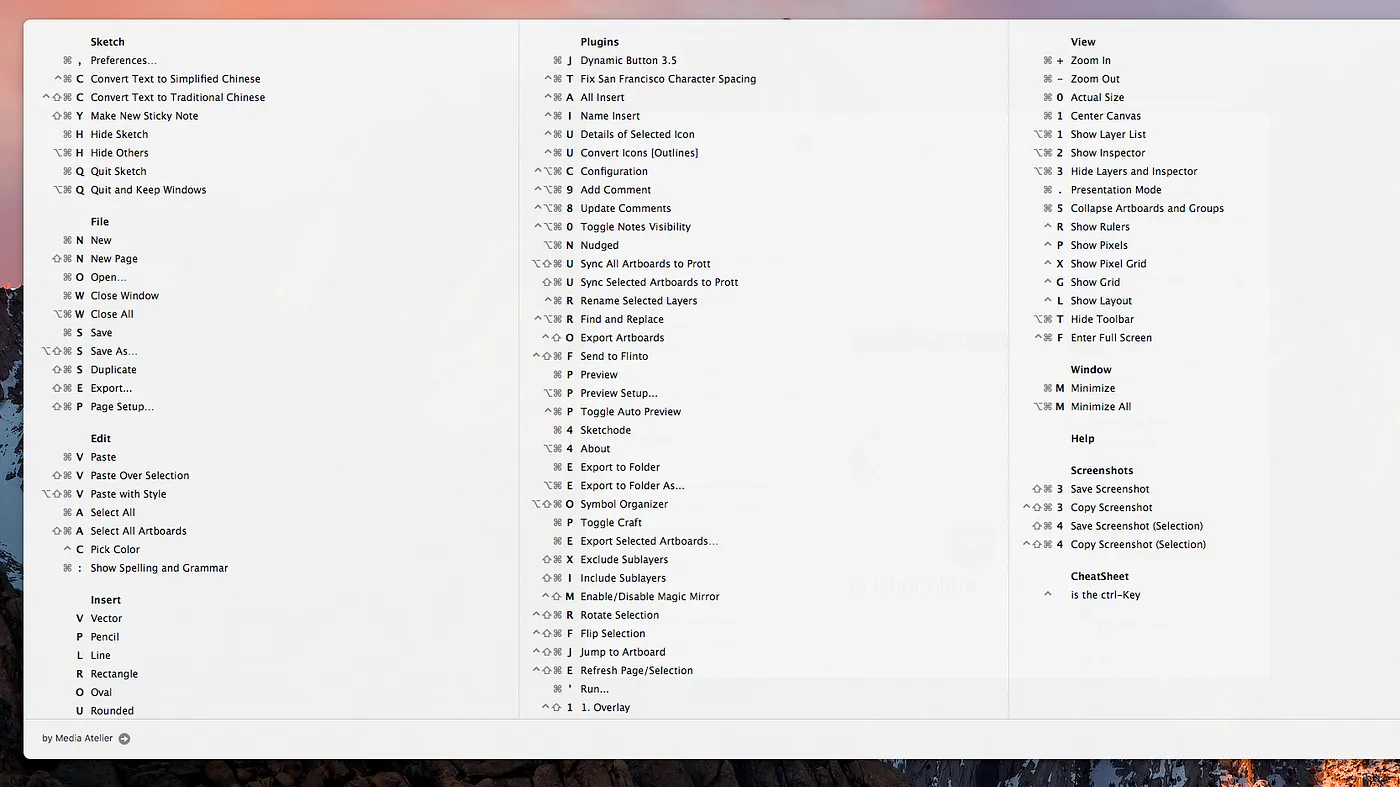Choose Sketchode plugin entry
The image size is (1400, 787).
606,431
